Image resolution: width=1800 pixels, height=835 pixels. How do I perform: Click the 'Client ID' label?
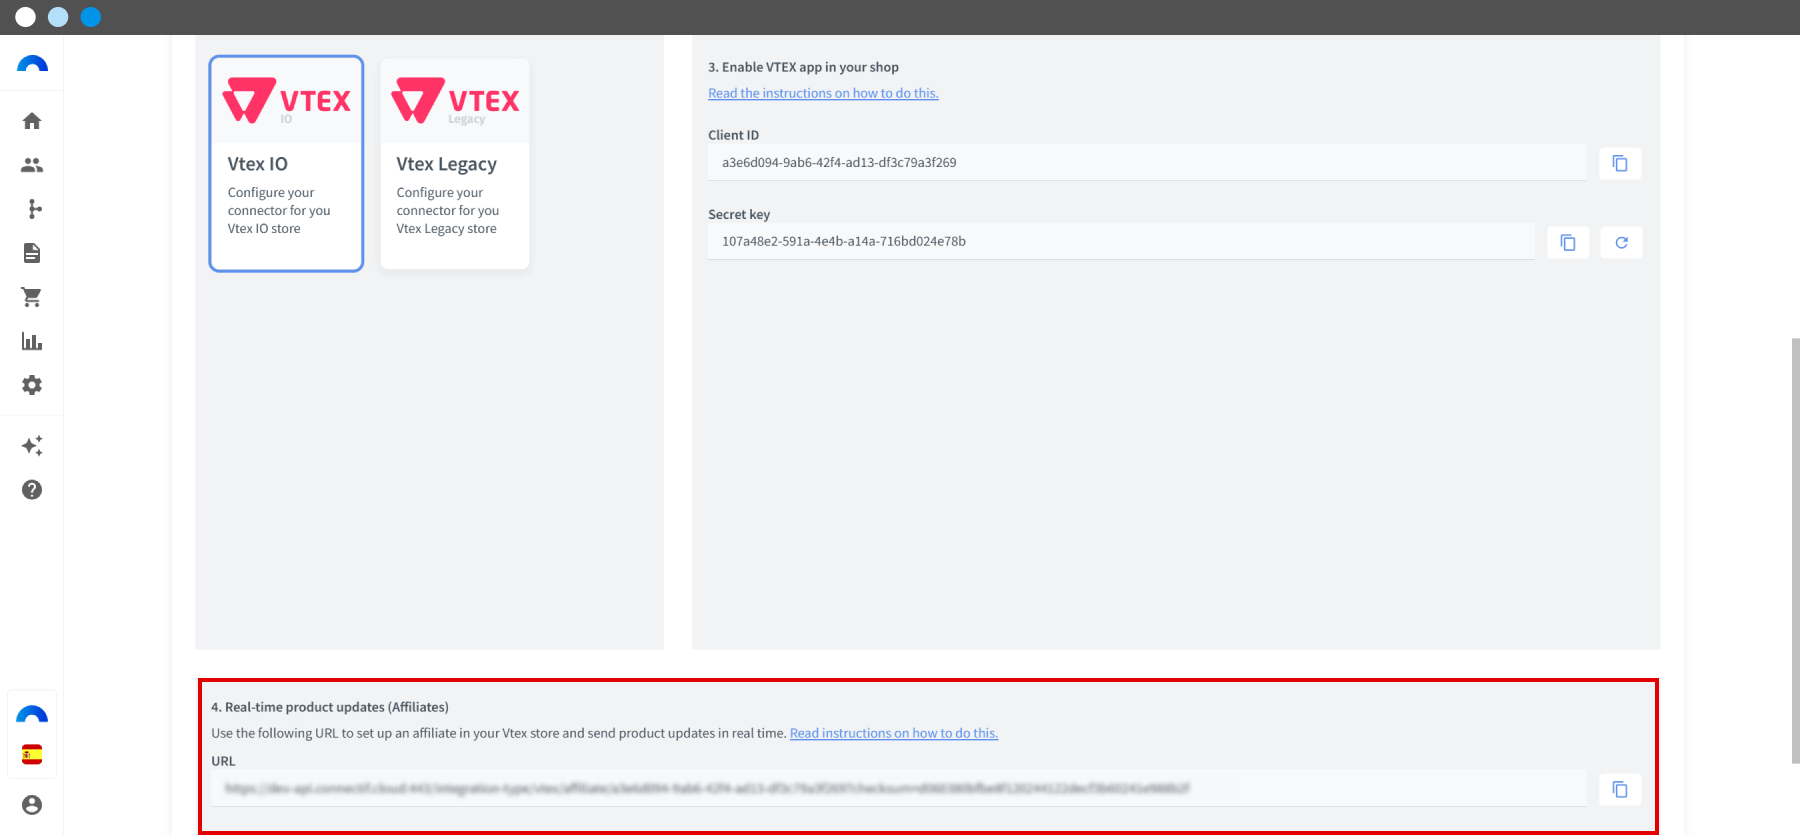coord(733,135)
